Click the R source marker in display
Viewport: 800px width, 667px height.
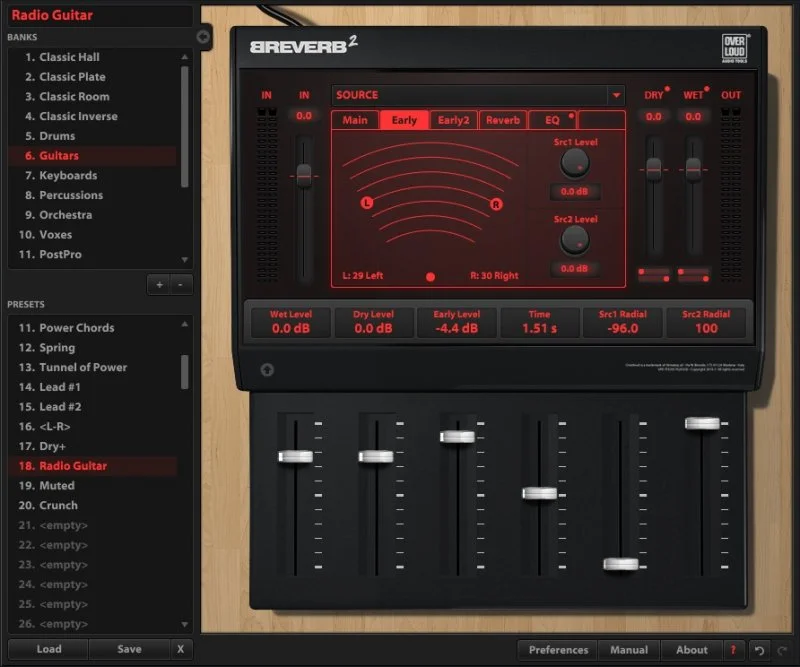pyautogui.click(x=496, y=205)
